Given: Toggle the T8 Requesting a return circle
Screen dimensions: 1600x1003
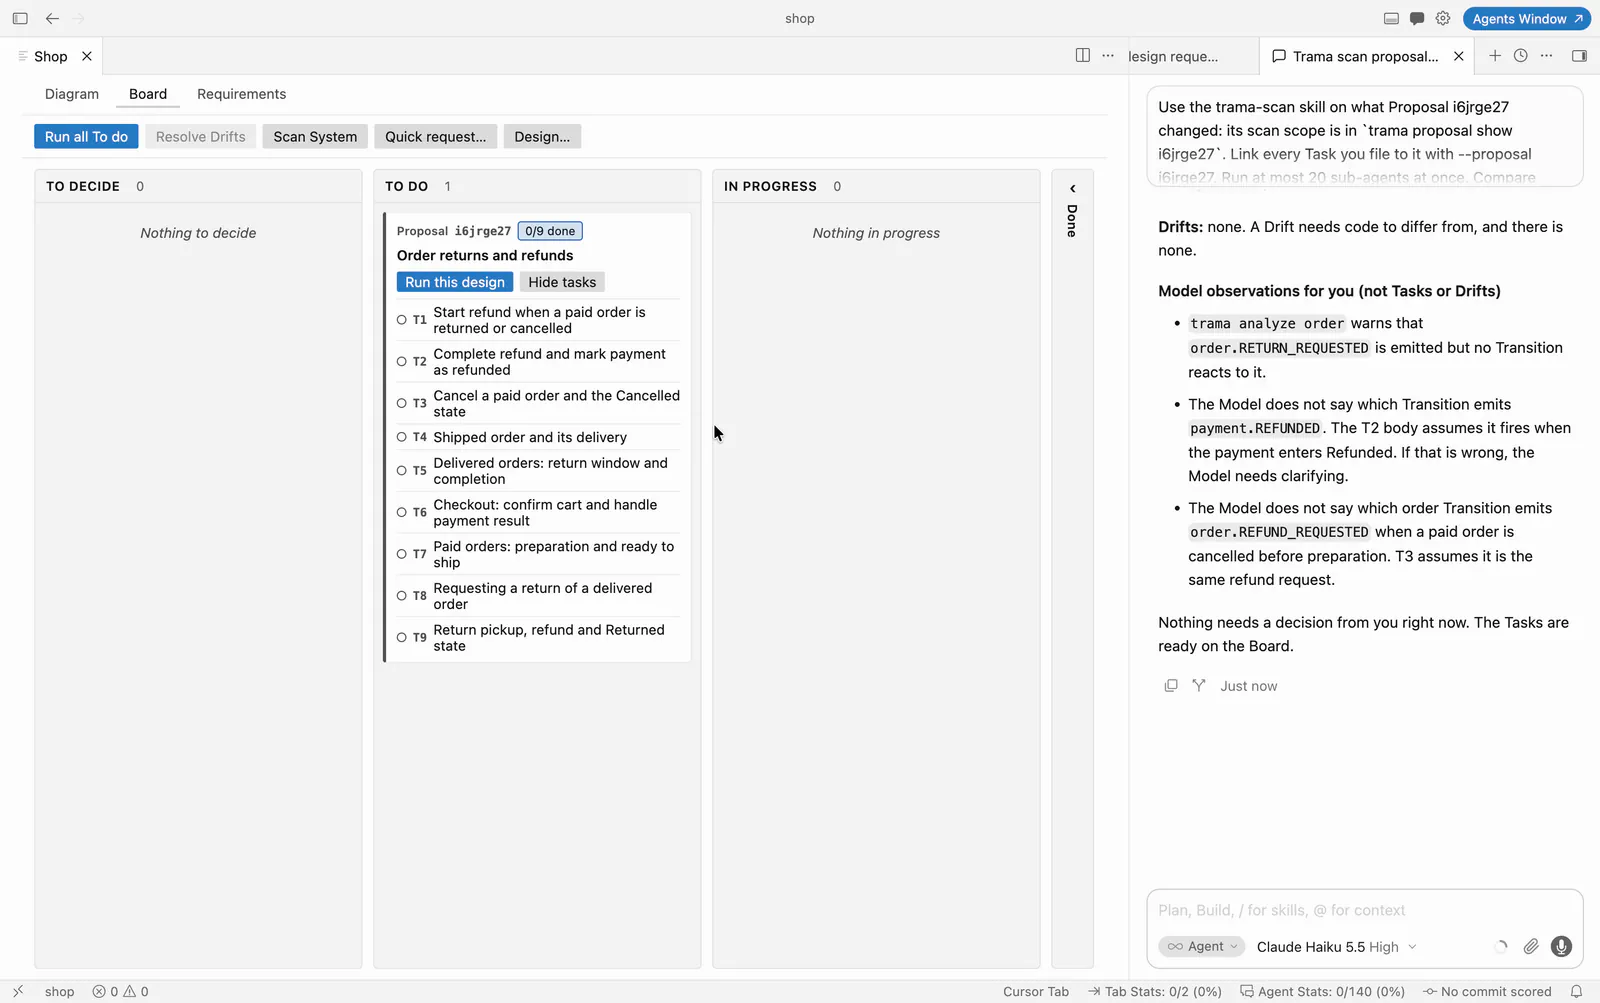Looking at the screenshot, I should (402, 596).
